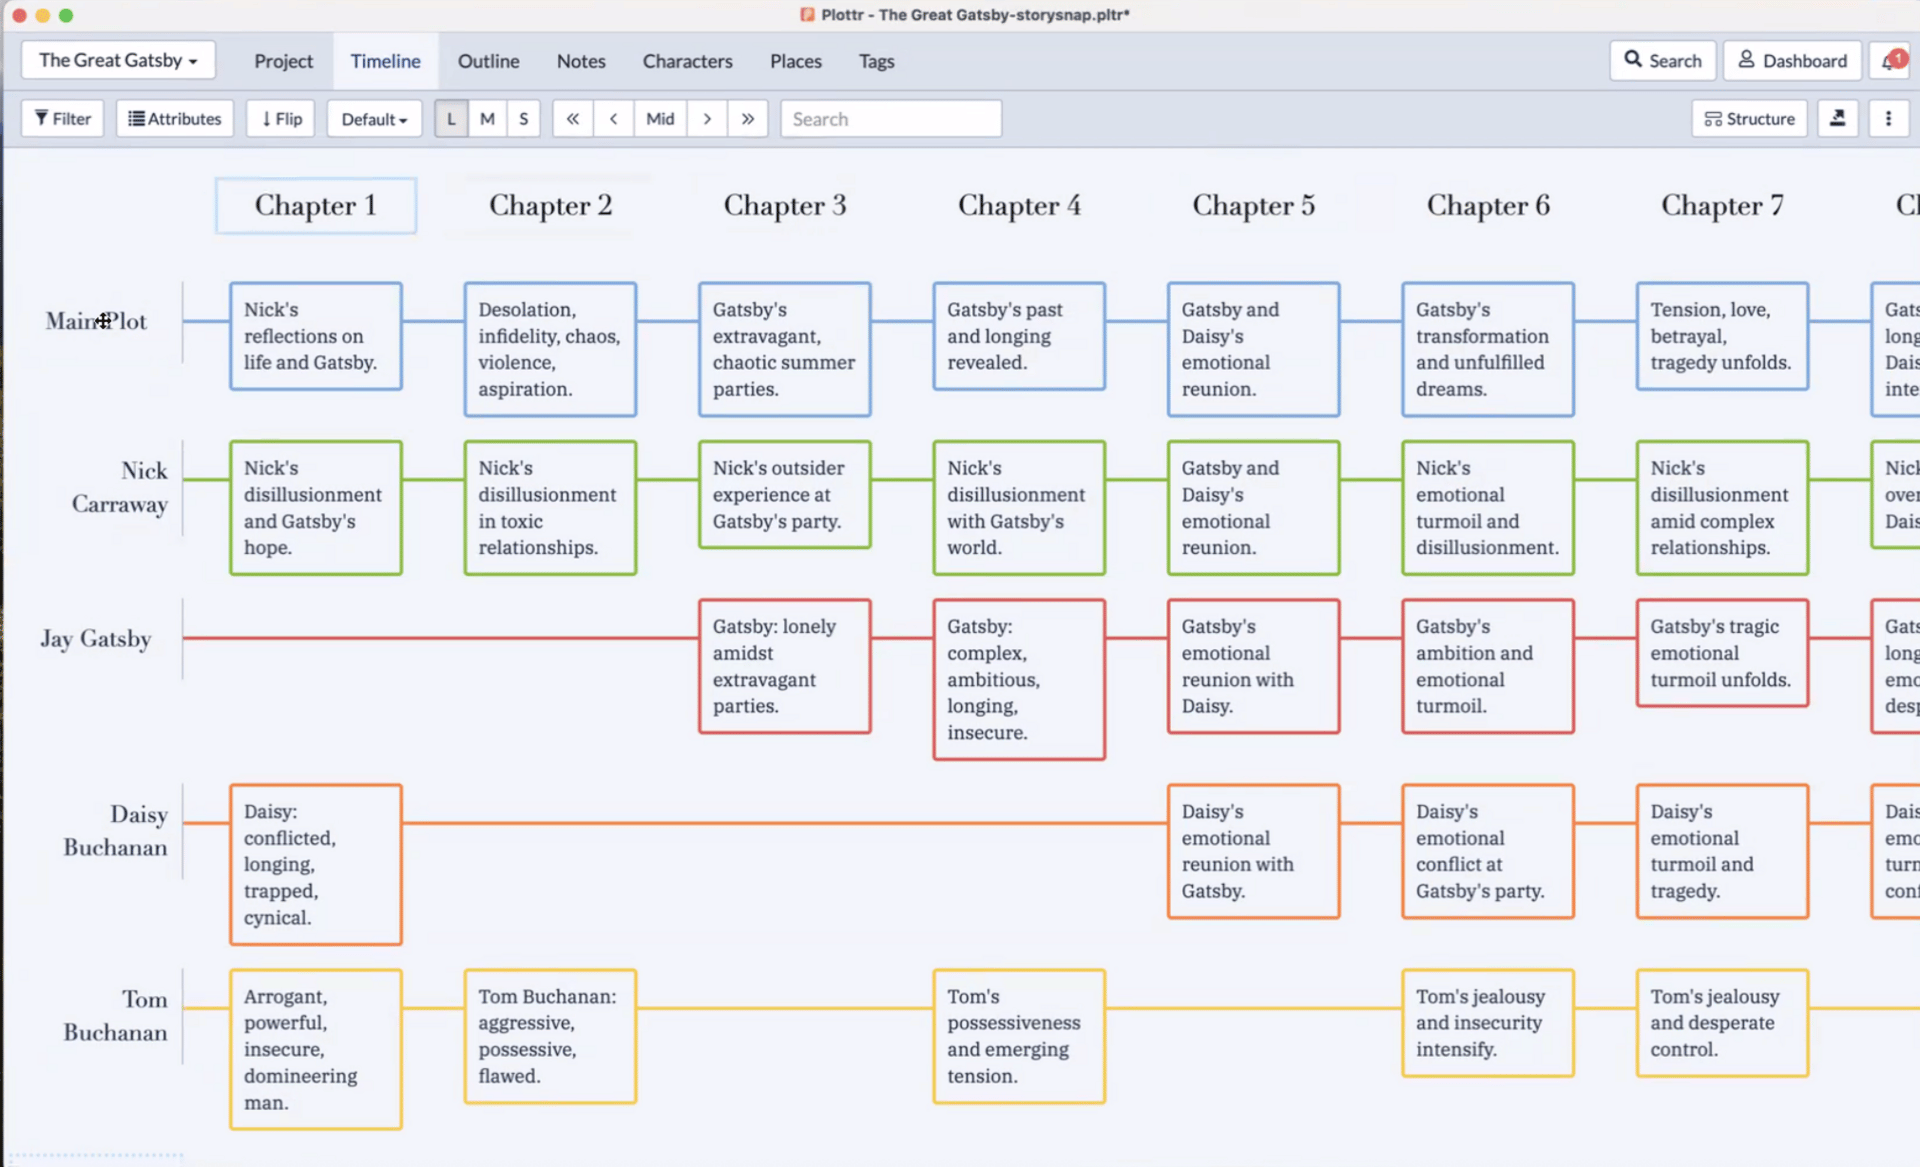1920x1167 pixels.
Task: Select the Chapter 7 heading
Action: tap(1722, 205)
